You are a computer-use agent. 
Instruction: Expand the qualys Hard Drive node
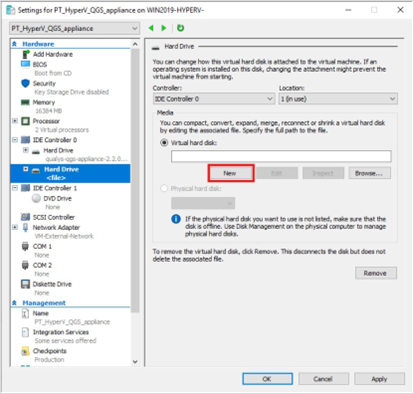click(x=25, y=150)
